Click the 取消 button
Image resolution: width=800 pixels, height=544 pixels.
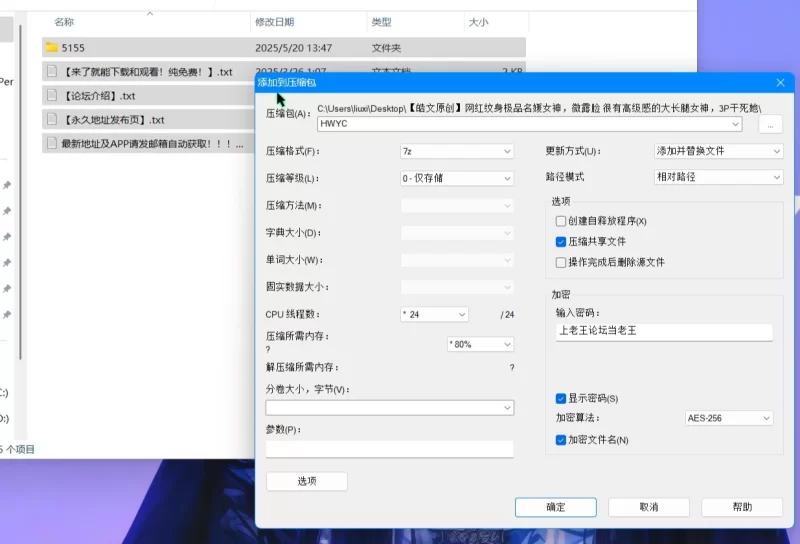coord(648,507)
